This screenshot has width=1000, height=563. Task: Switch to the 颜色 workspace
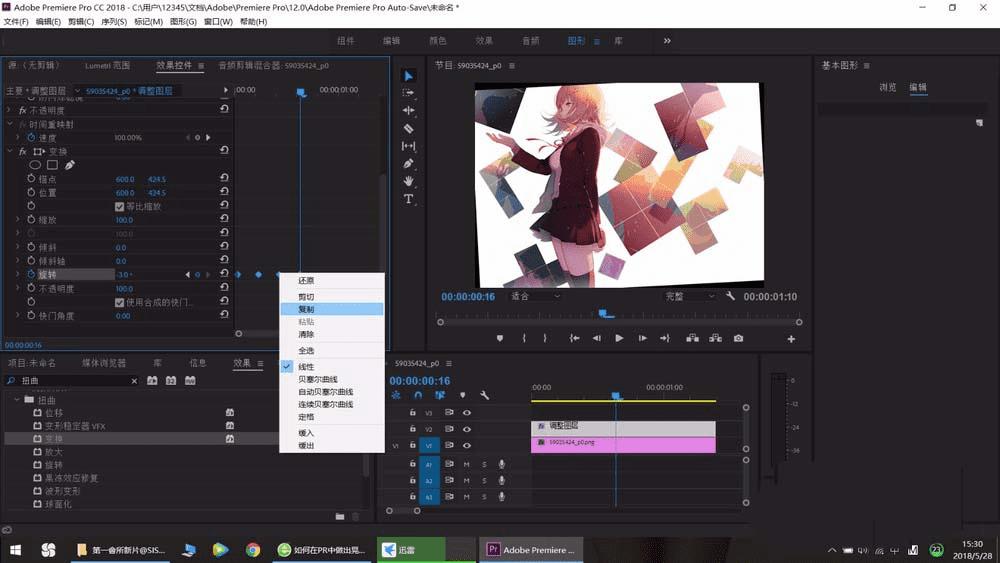click(437, 41)
